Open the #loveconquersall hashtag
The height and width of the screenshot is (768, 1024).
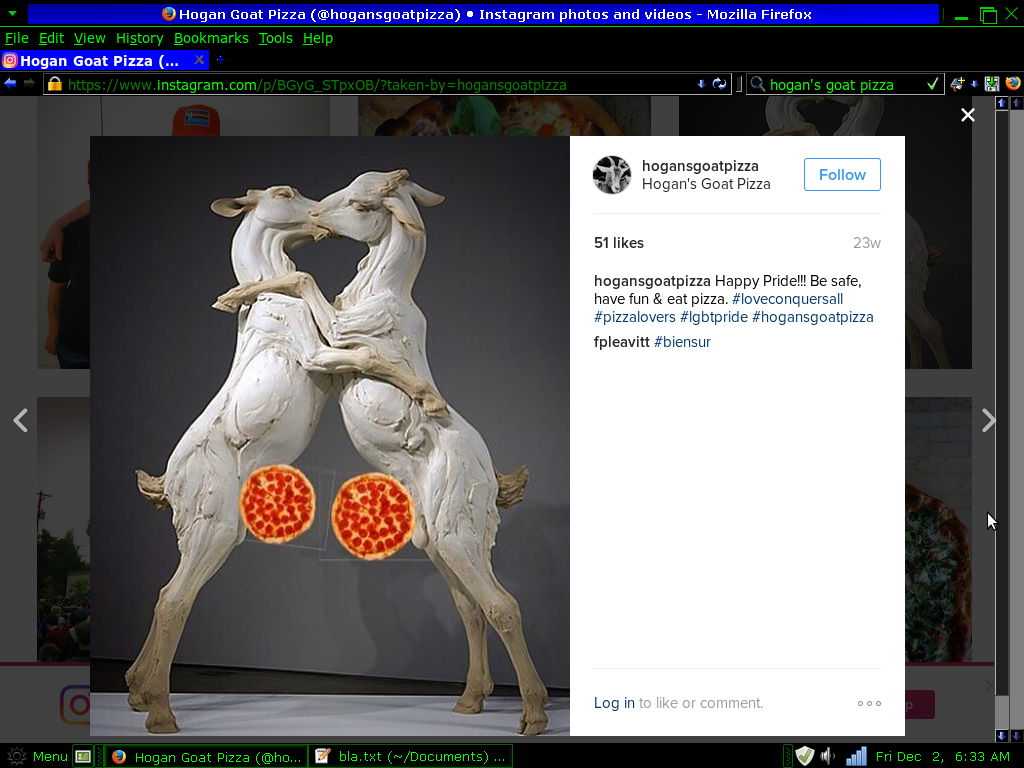point(787,299)
